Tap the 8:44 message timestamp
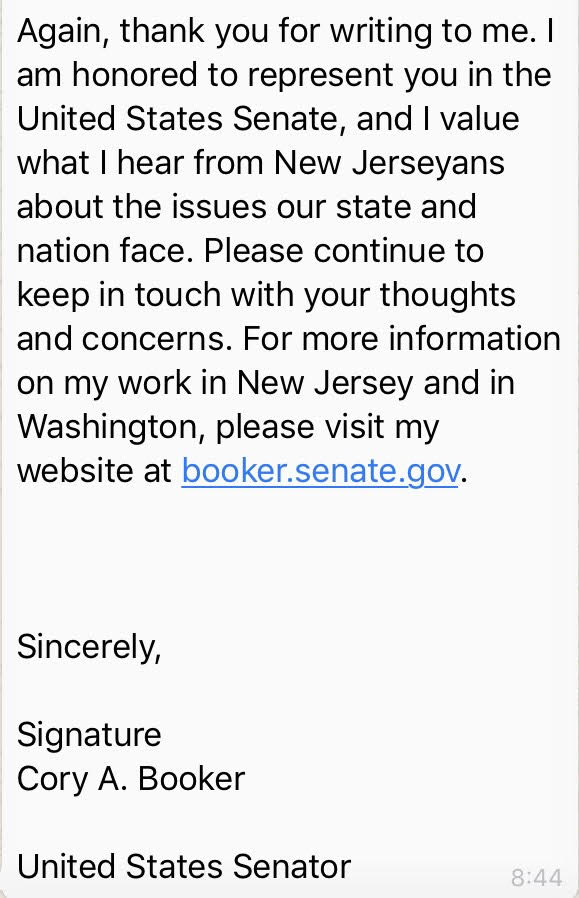This screenshot has height=898, width=579. [537, 878]
